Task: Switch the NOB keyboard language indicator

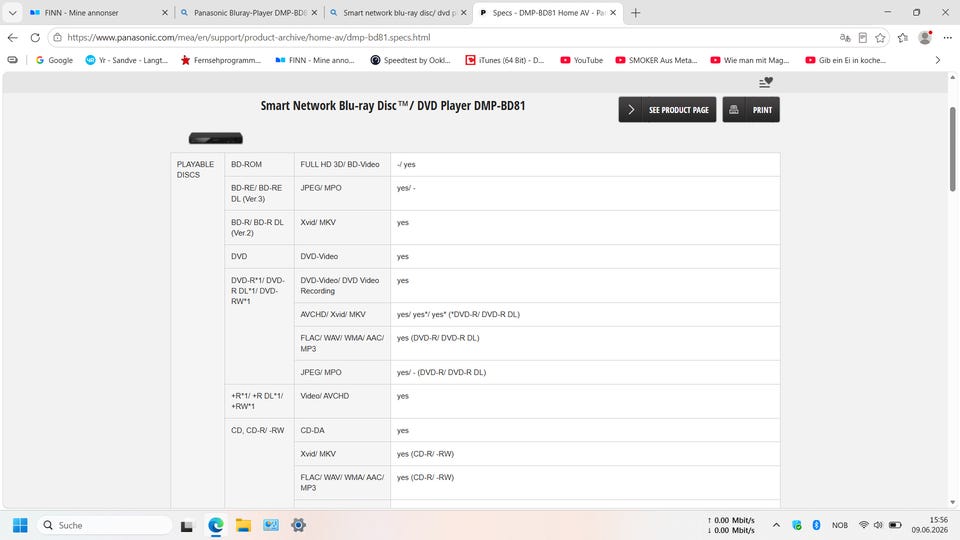Action: [840, 525]
